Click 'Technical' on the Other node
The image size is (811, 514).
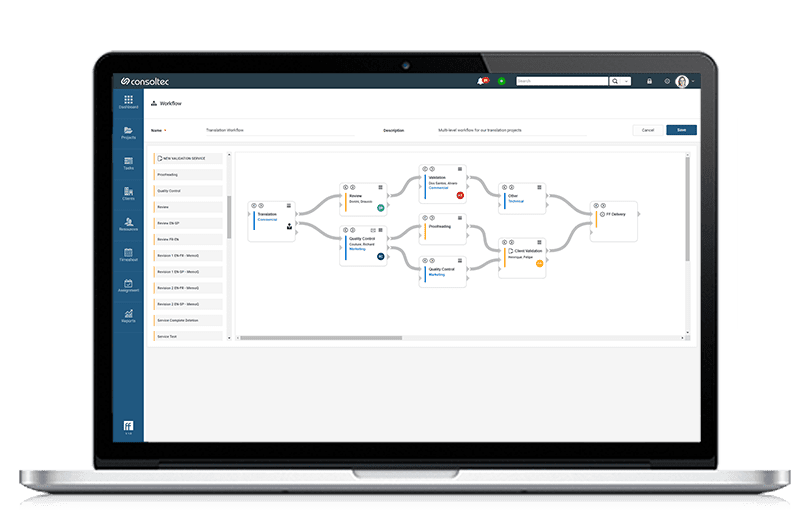pyautogui.click(x=516, y=201)
